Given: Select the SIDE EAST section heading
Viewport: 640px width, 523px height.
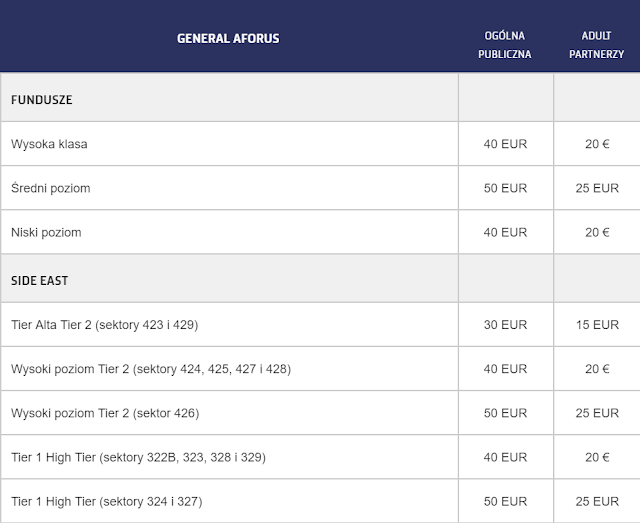Looking at the screenshot, I should [40, 281].
